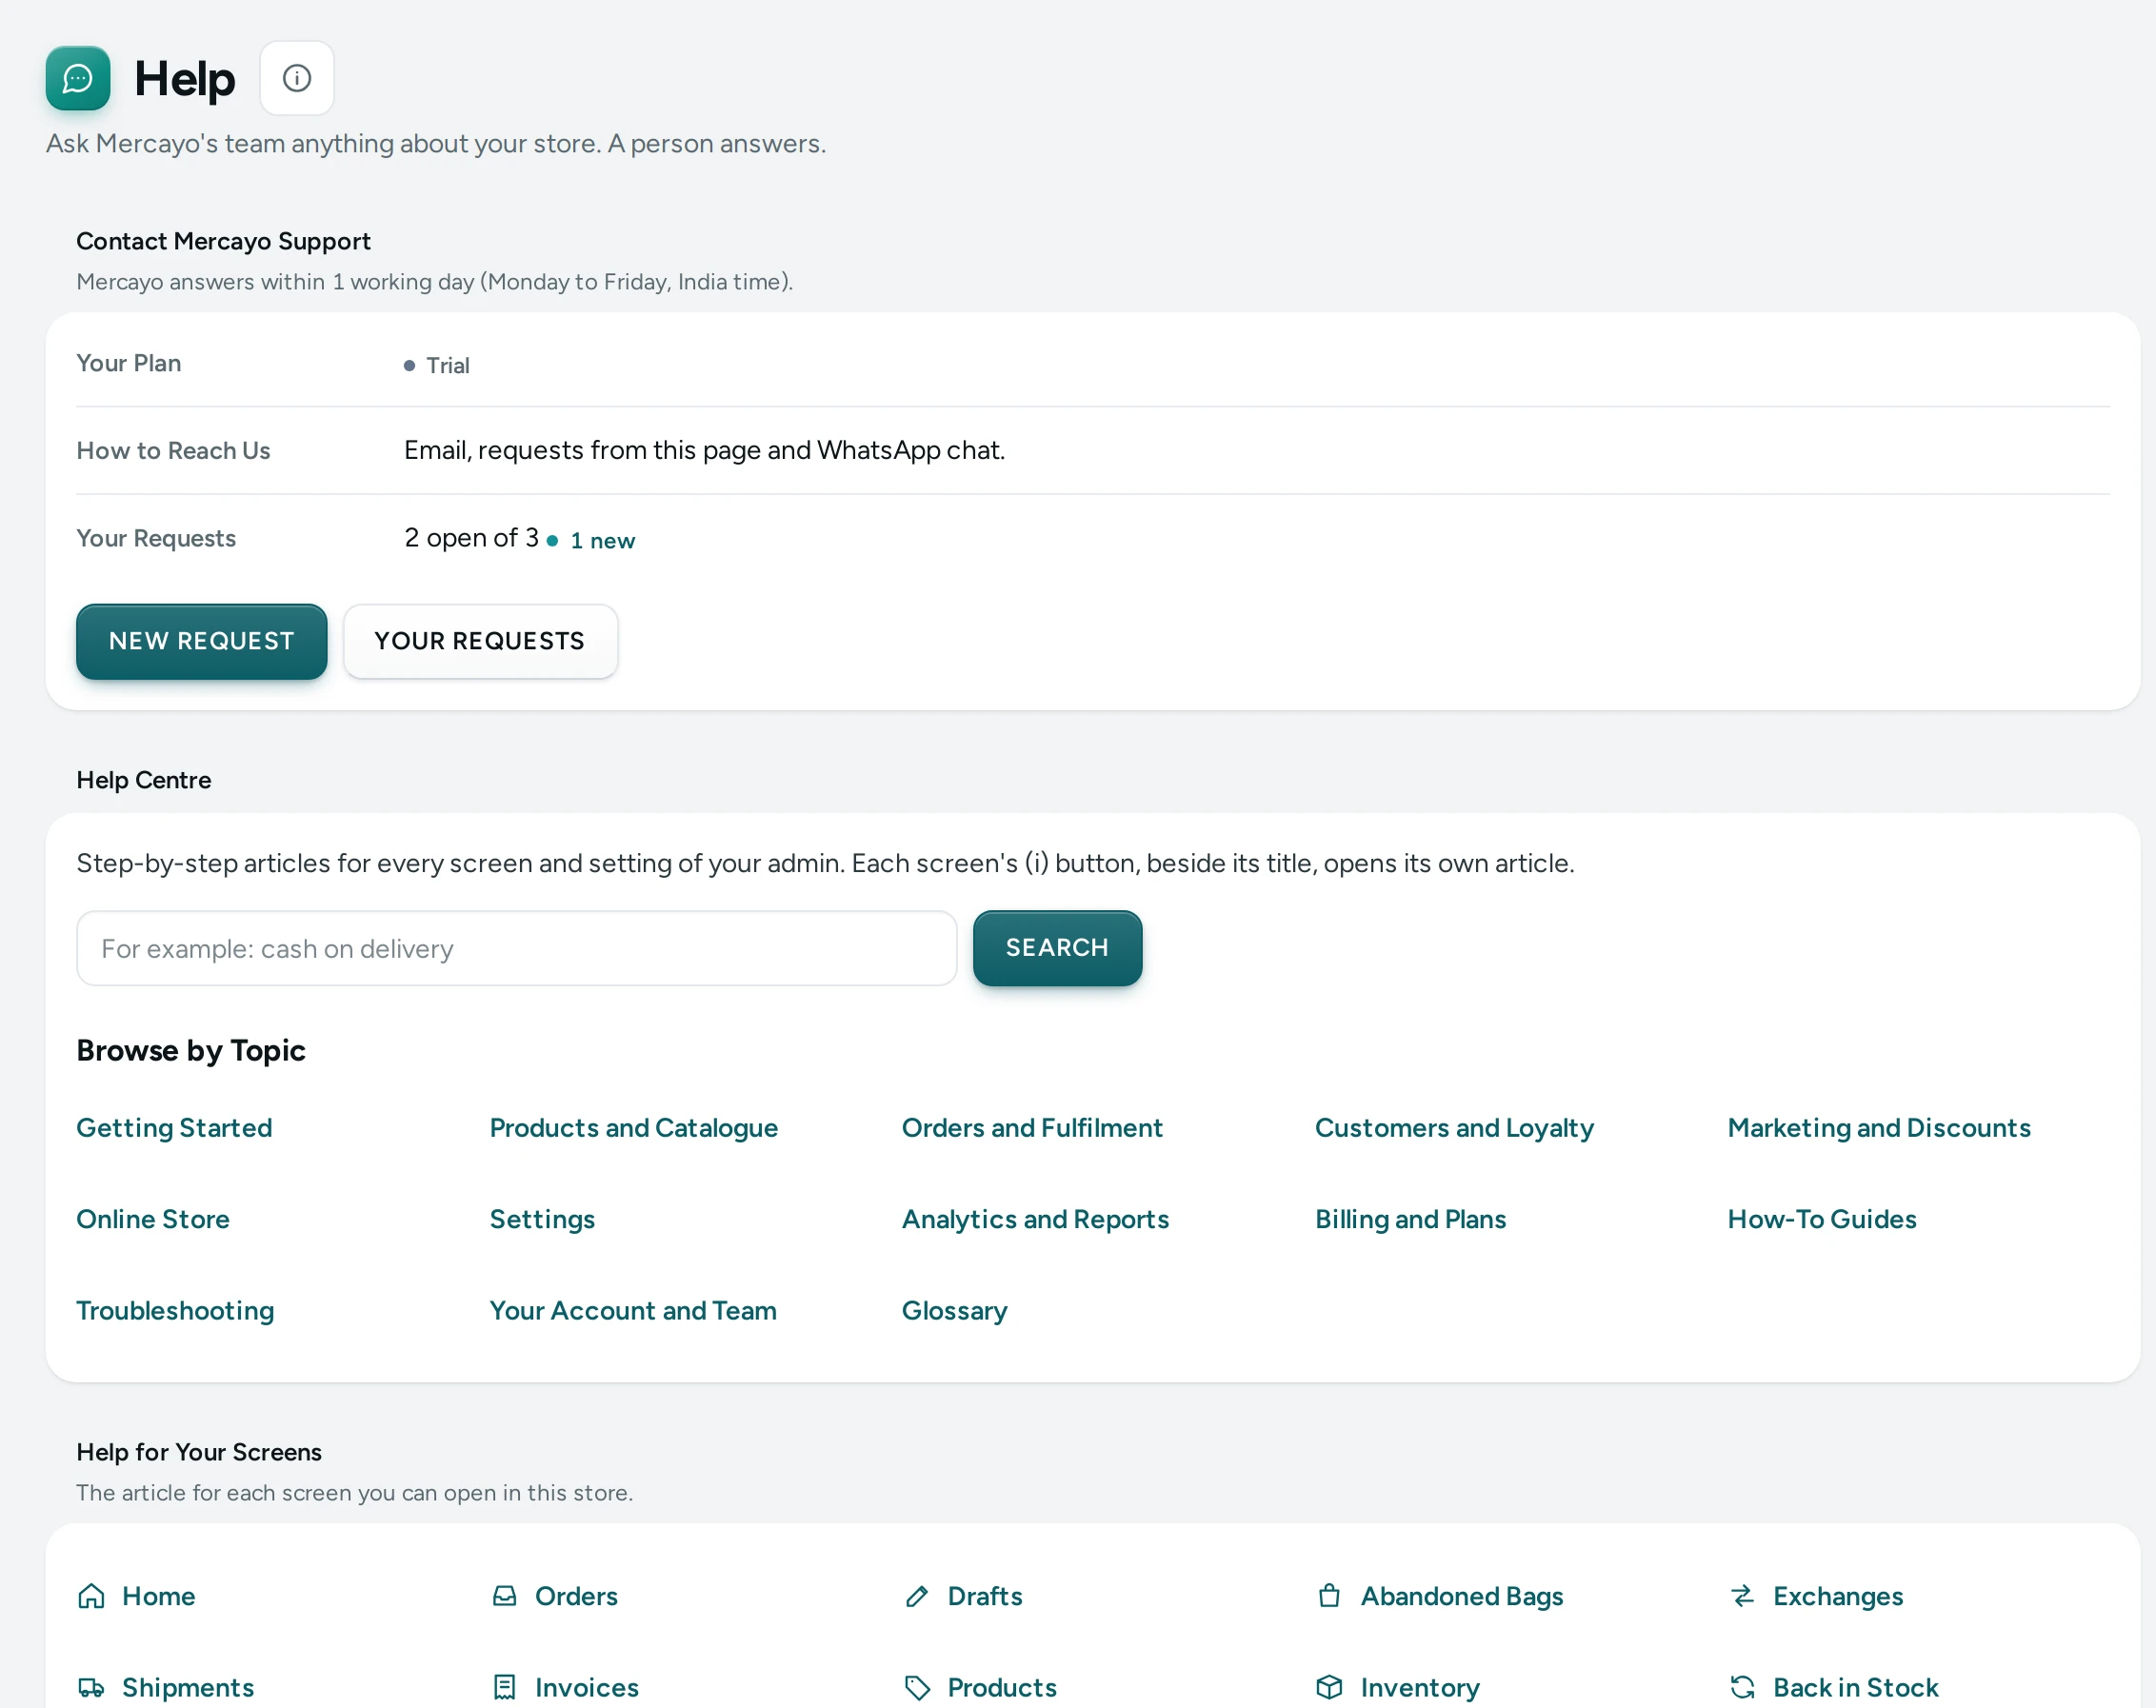The width and height of the screenshot is (2156, 1708).
Task: Focus the help centre search field
Action: (x=517, y=948)
